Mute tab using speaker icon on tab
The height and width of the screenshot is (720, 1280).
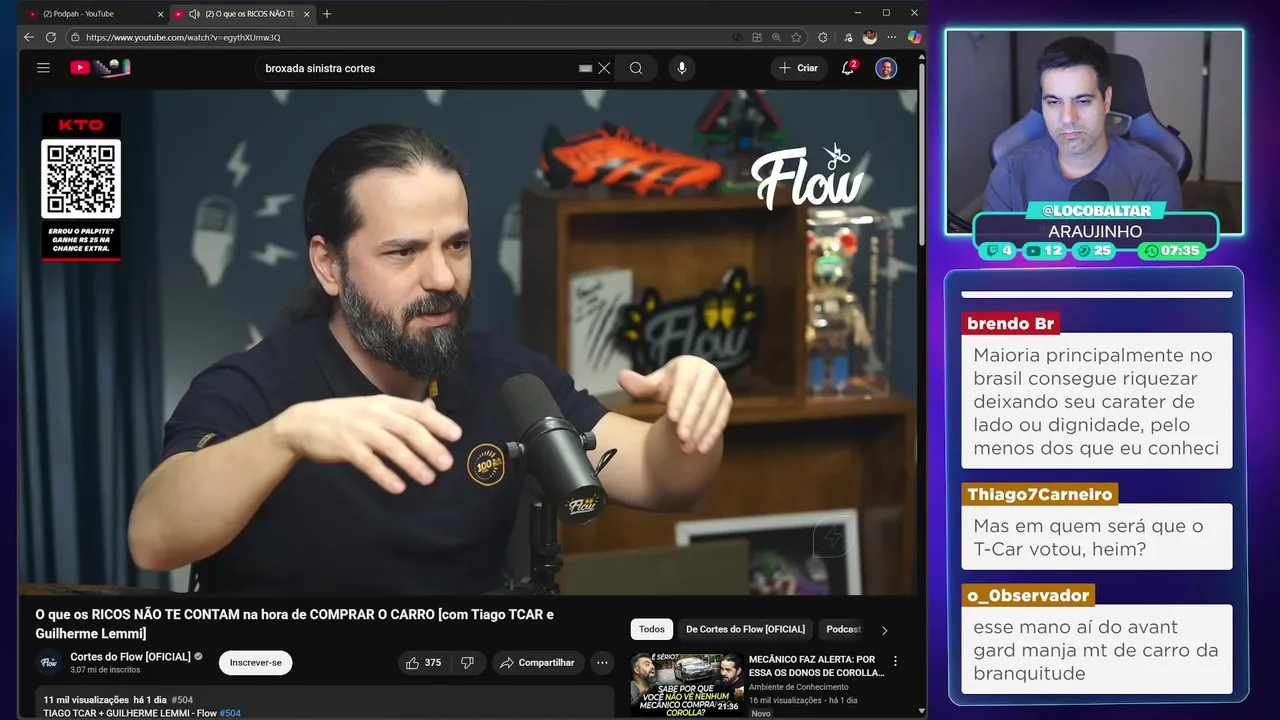[194, 14]
